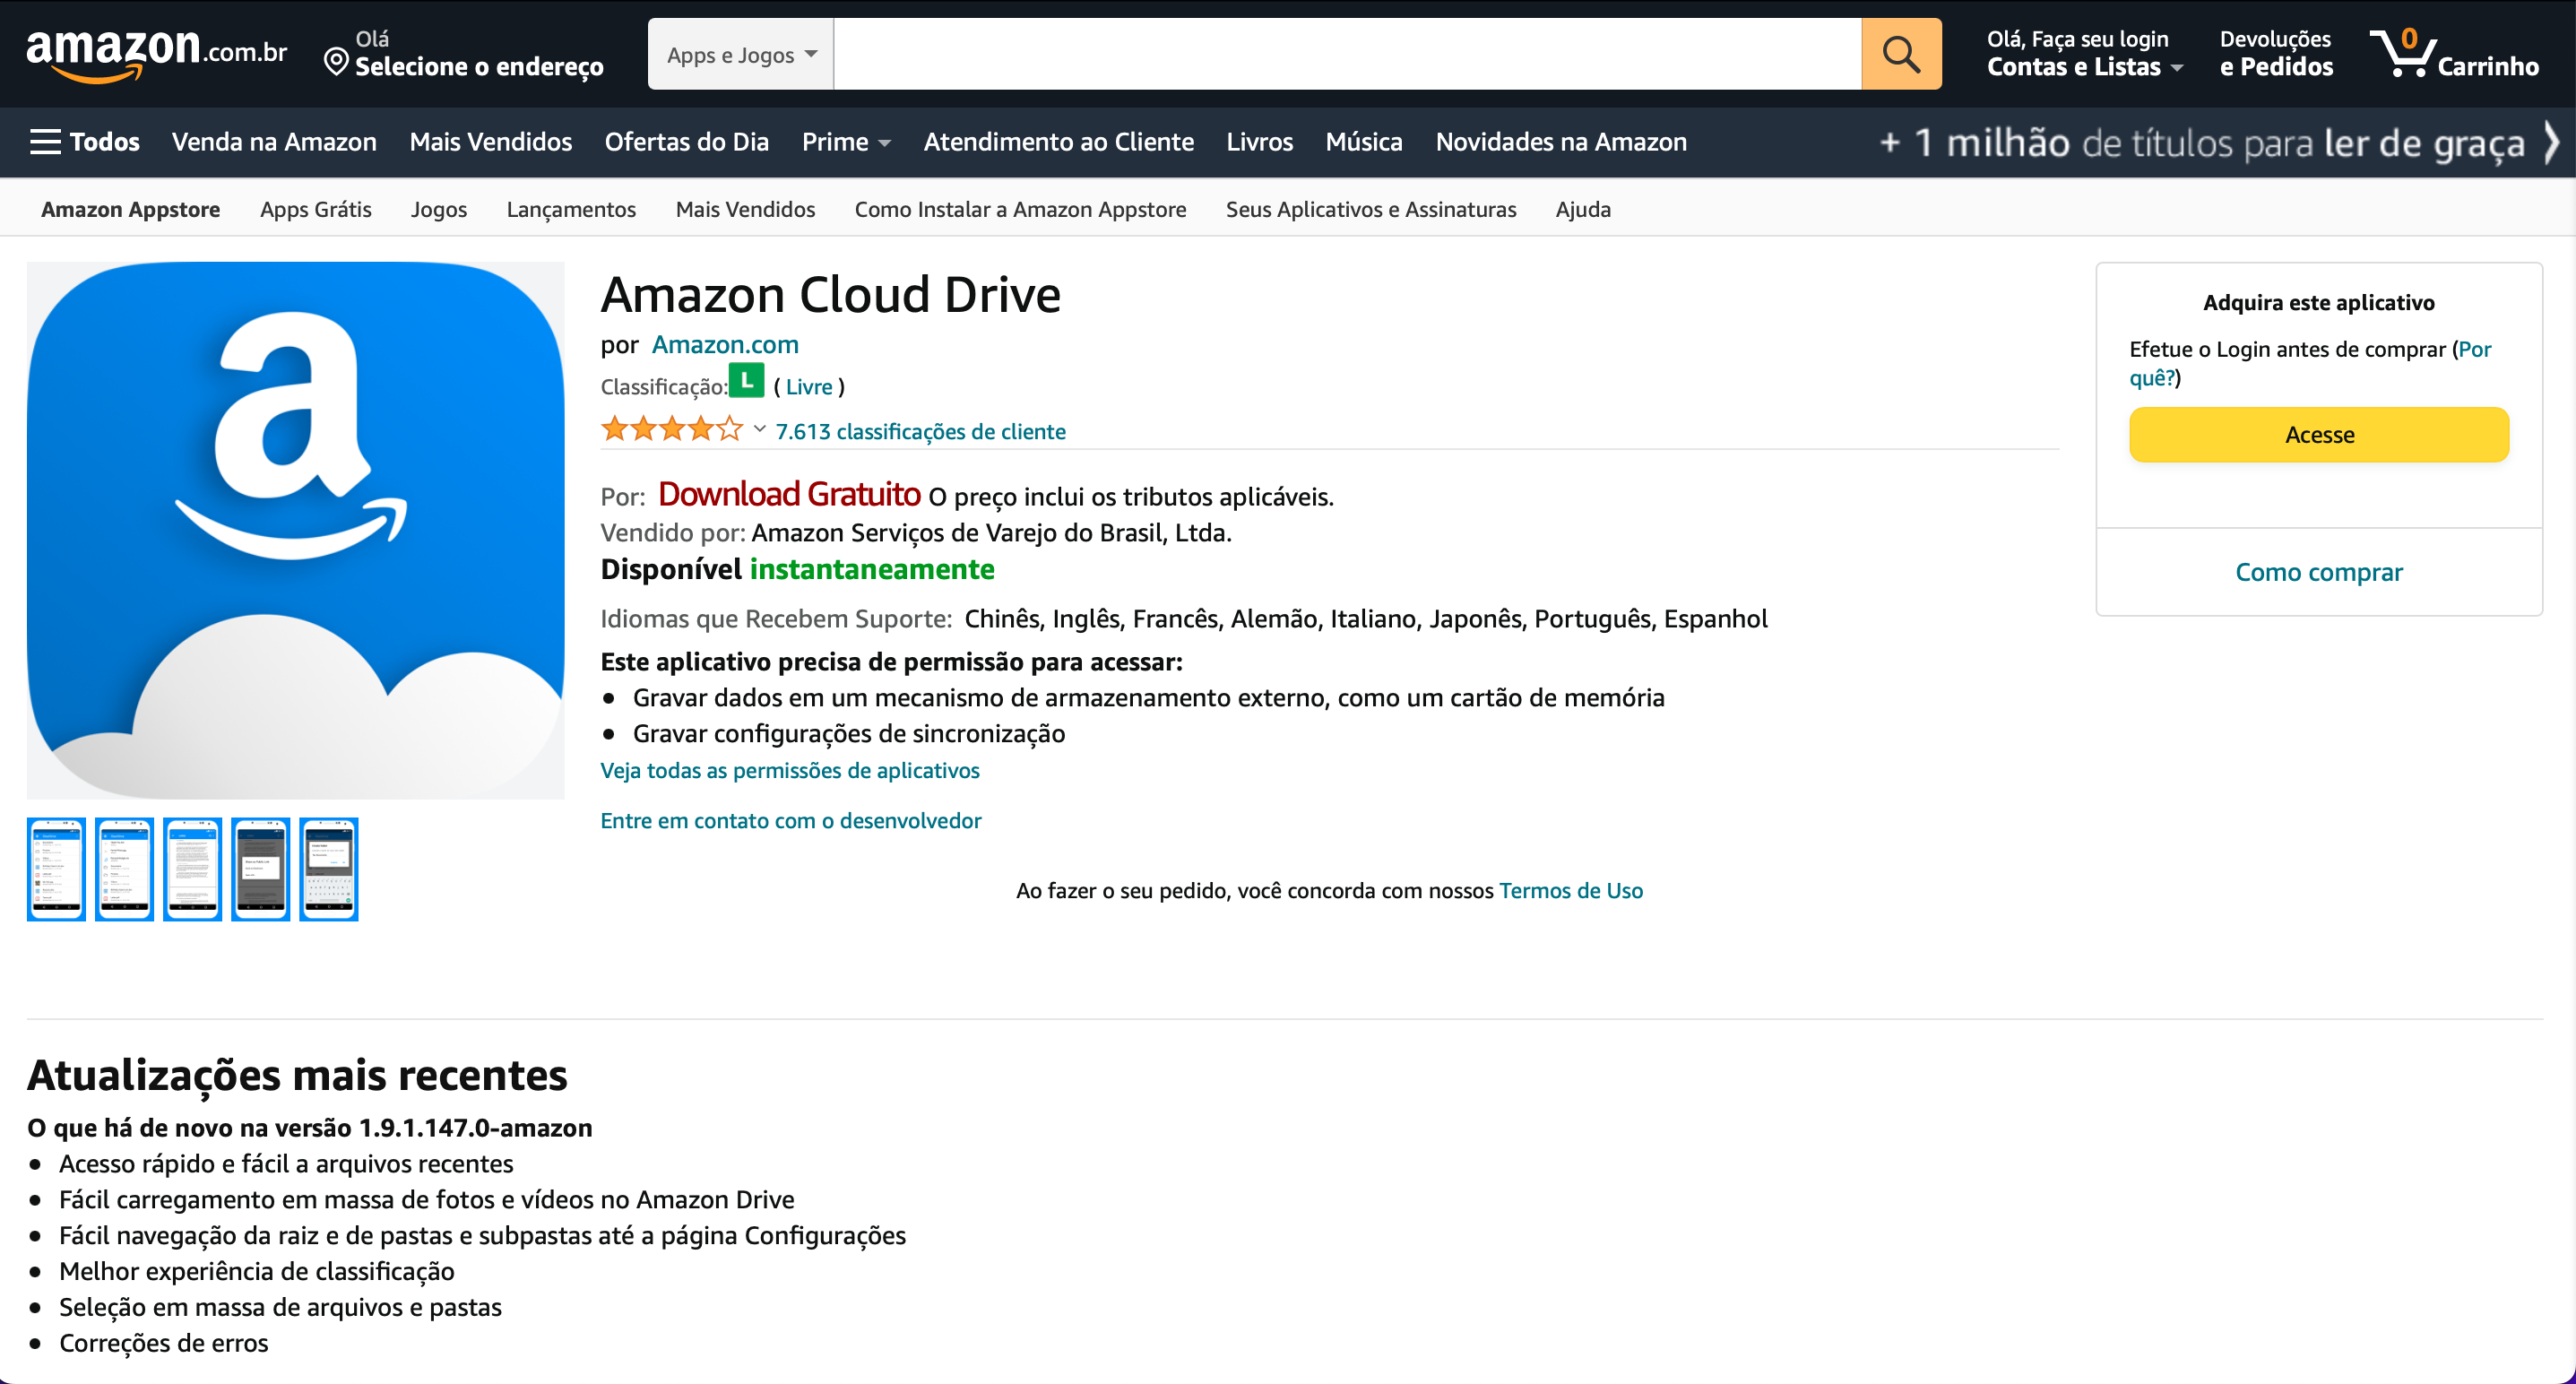Open the Música section
The width and height of the screenshot is (2576, 1384).
(1363, 142)
